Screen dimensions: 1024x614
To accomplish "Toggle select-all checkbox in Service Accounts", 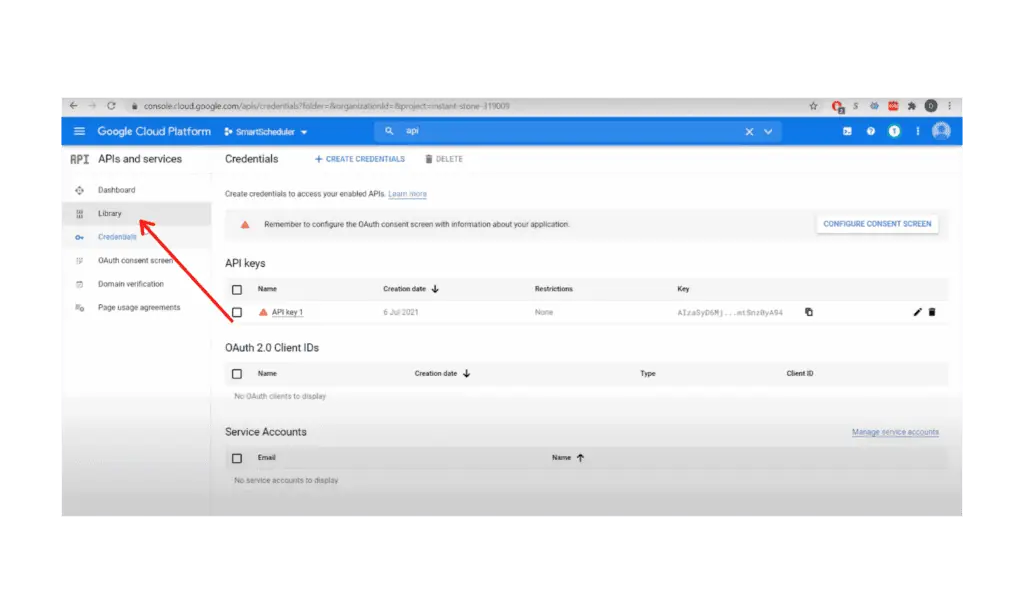I will pos(237,458).
